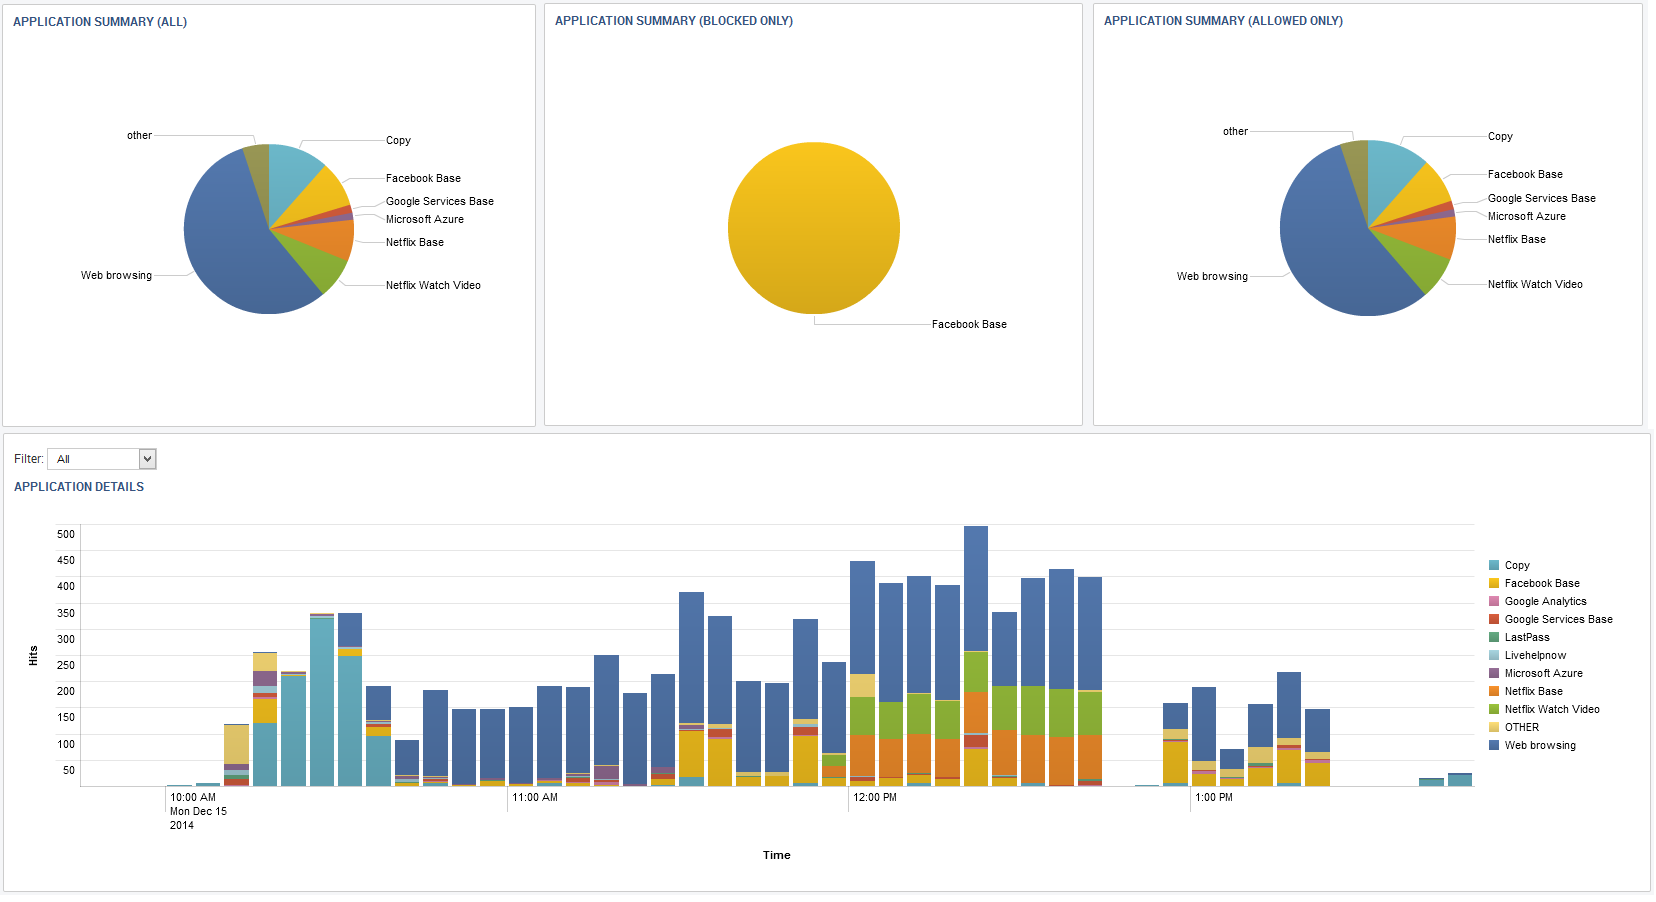The width and height of the screenshot is (1656, 902).
Task: Select the yellow Facebook Base pie slice
Action: 813,228
